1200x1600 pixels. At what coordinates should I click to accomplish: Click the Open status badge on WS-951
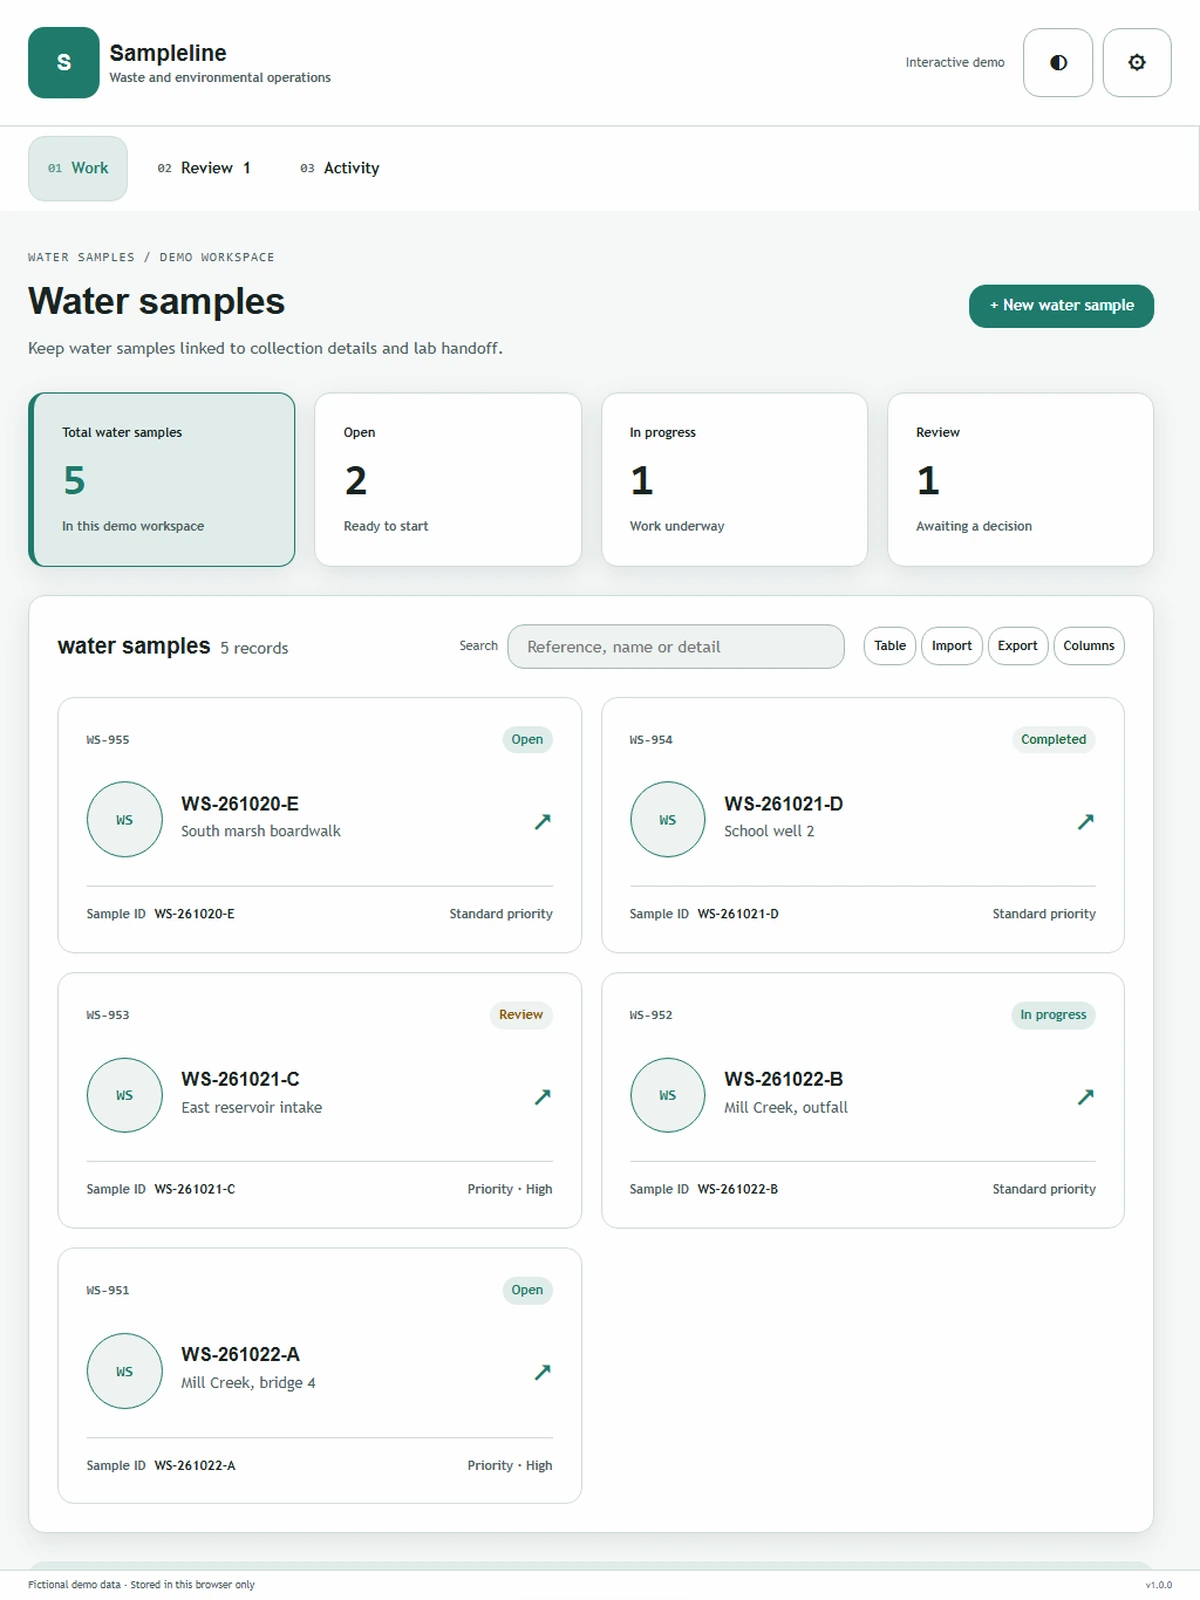(x=527, y=1290)
